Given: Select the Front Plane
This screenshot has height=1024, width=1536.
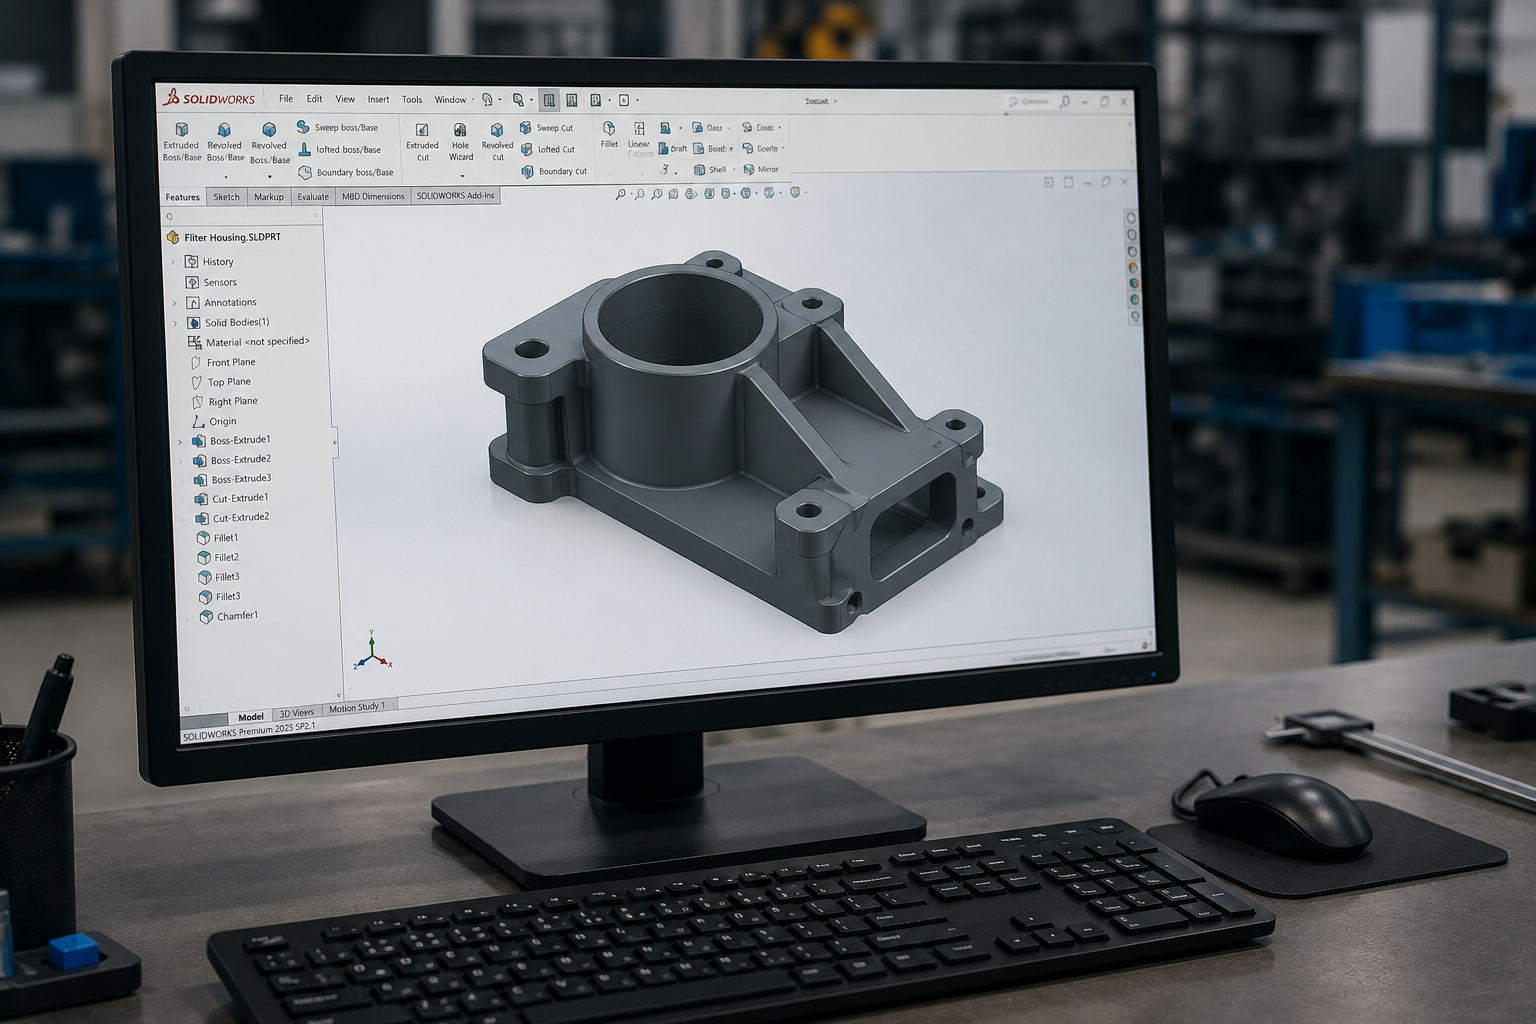Looking at the screenshot, I should (222, 362).
